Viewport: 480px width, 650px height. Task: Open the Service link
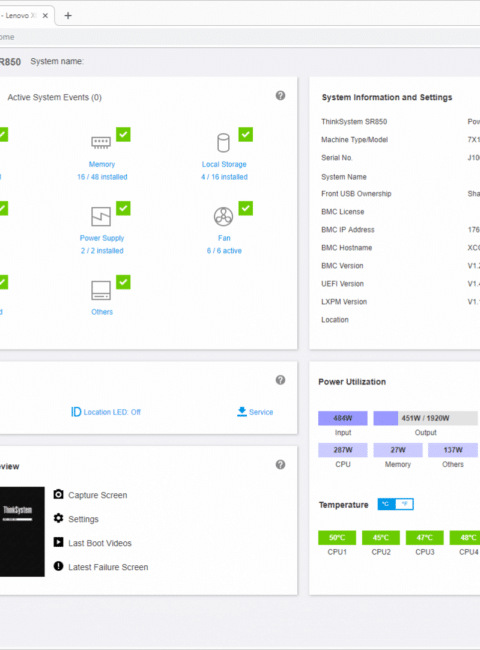[261, 412]
